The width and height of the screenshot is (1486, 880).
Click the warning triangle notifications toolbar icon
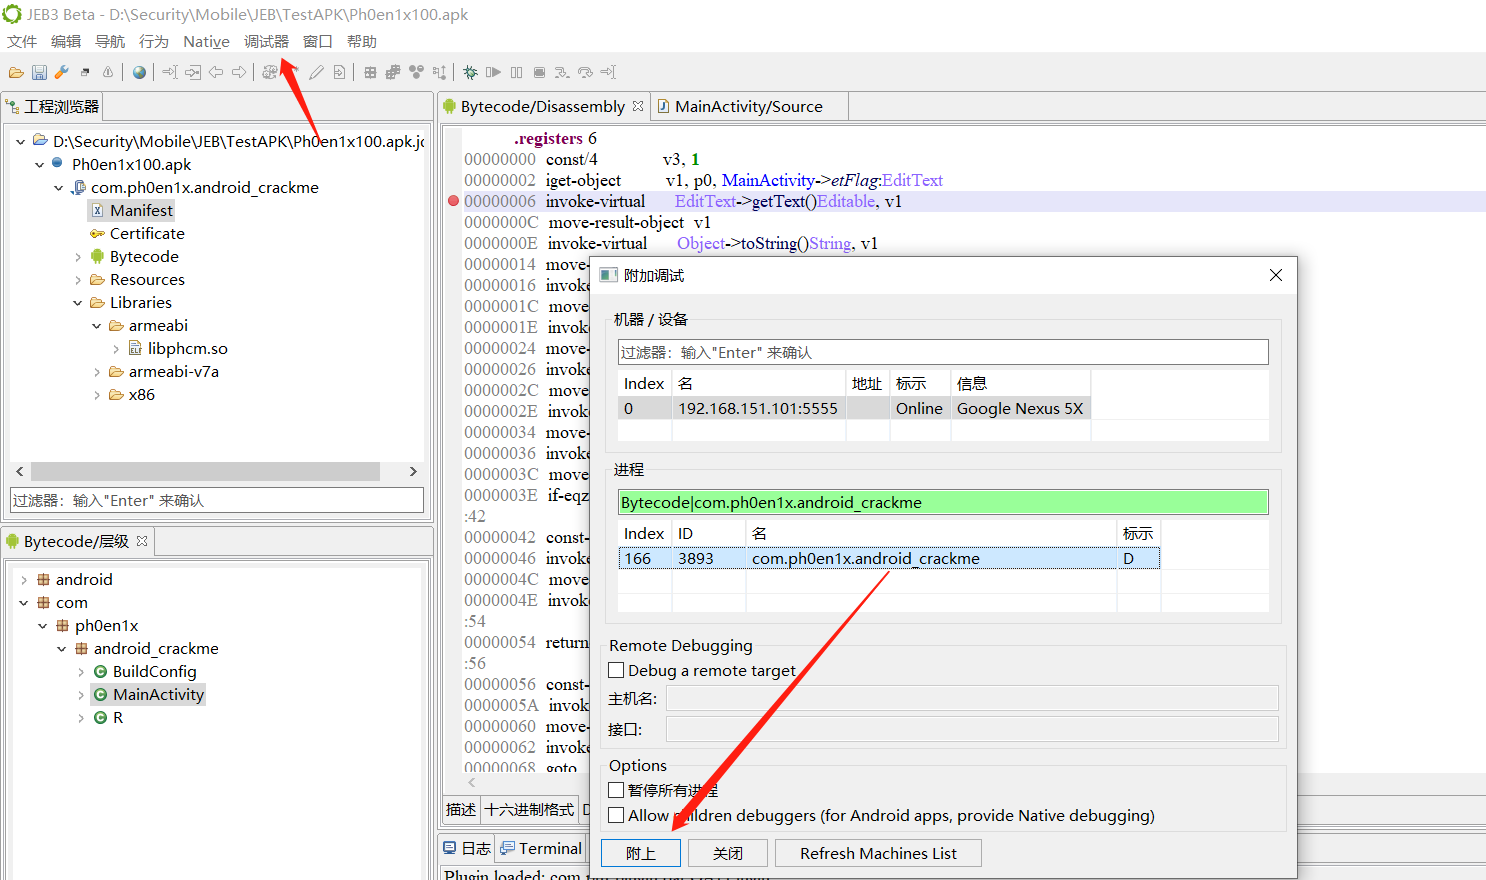pyautogui.click(x=108, y=72)
